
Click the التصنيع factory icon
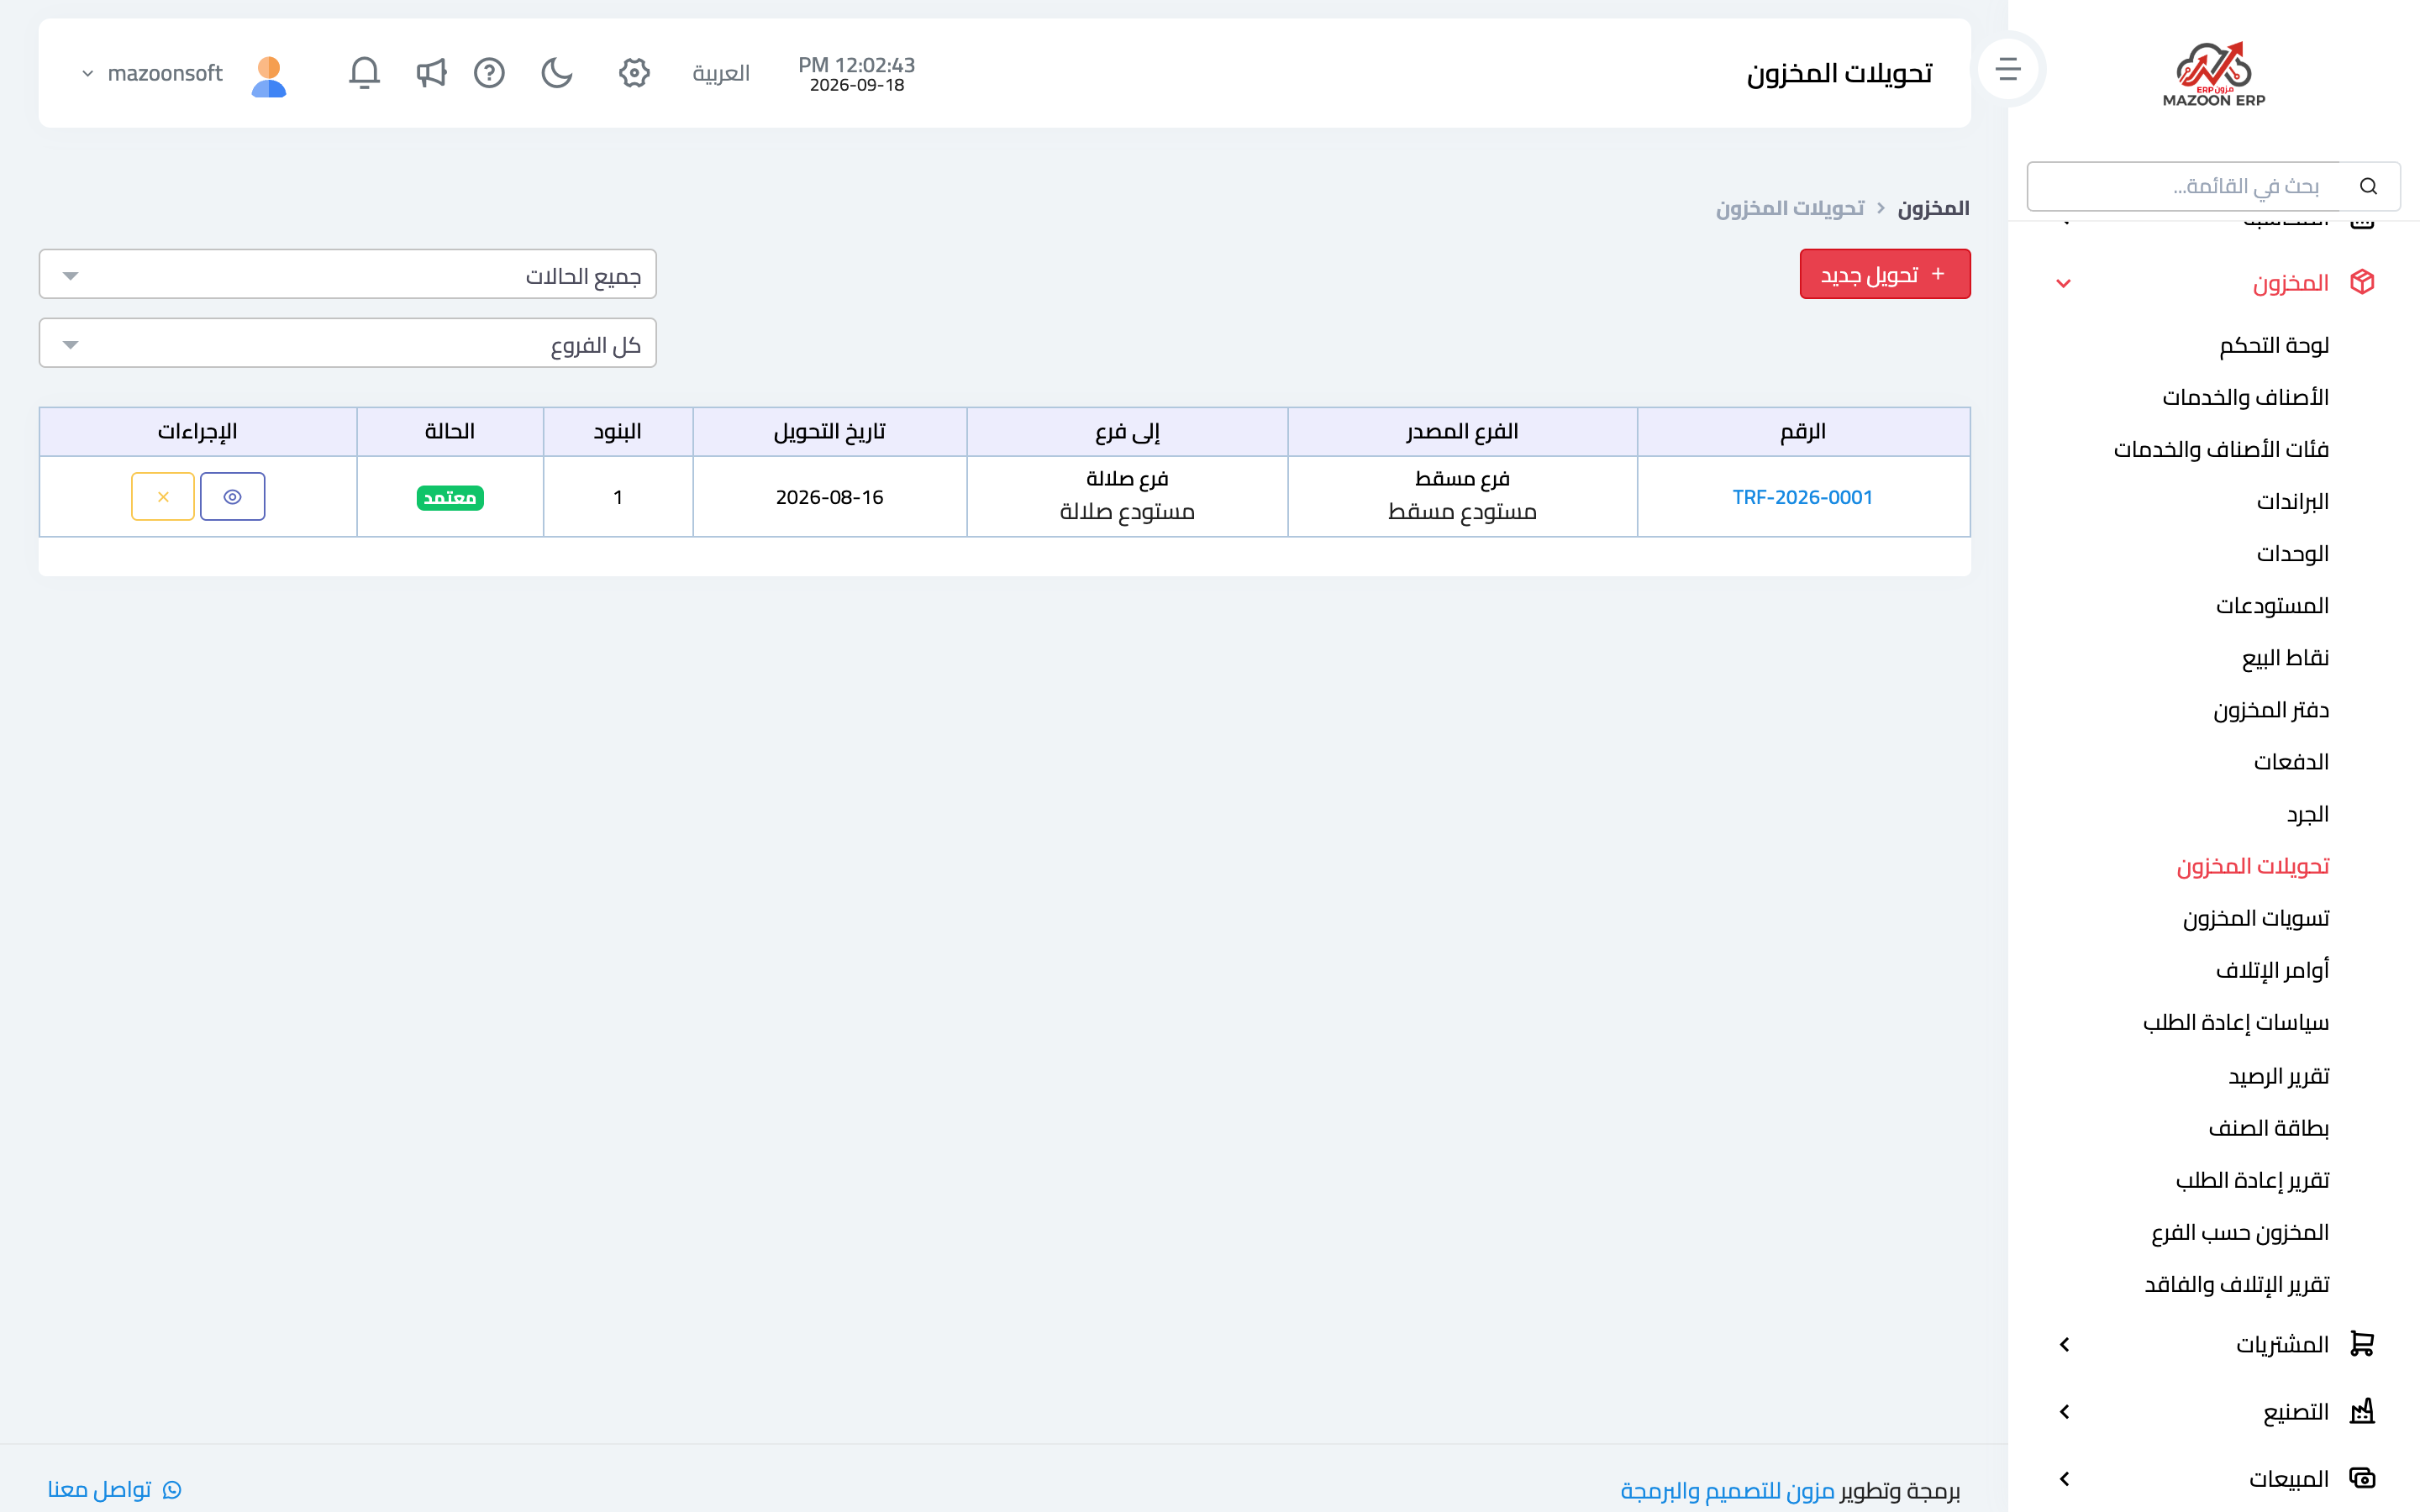2362,1411
